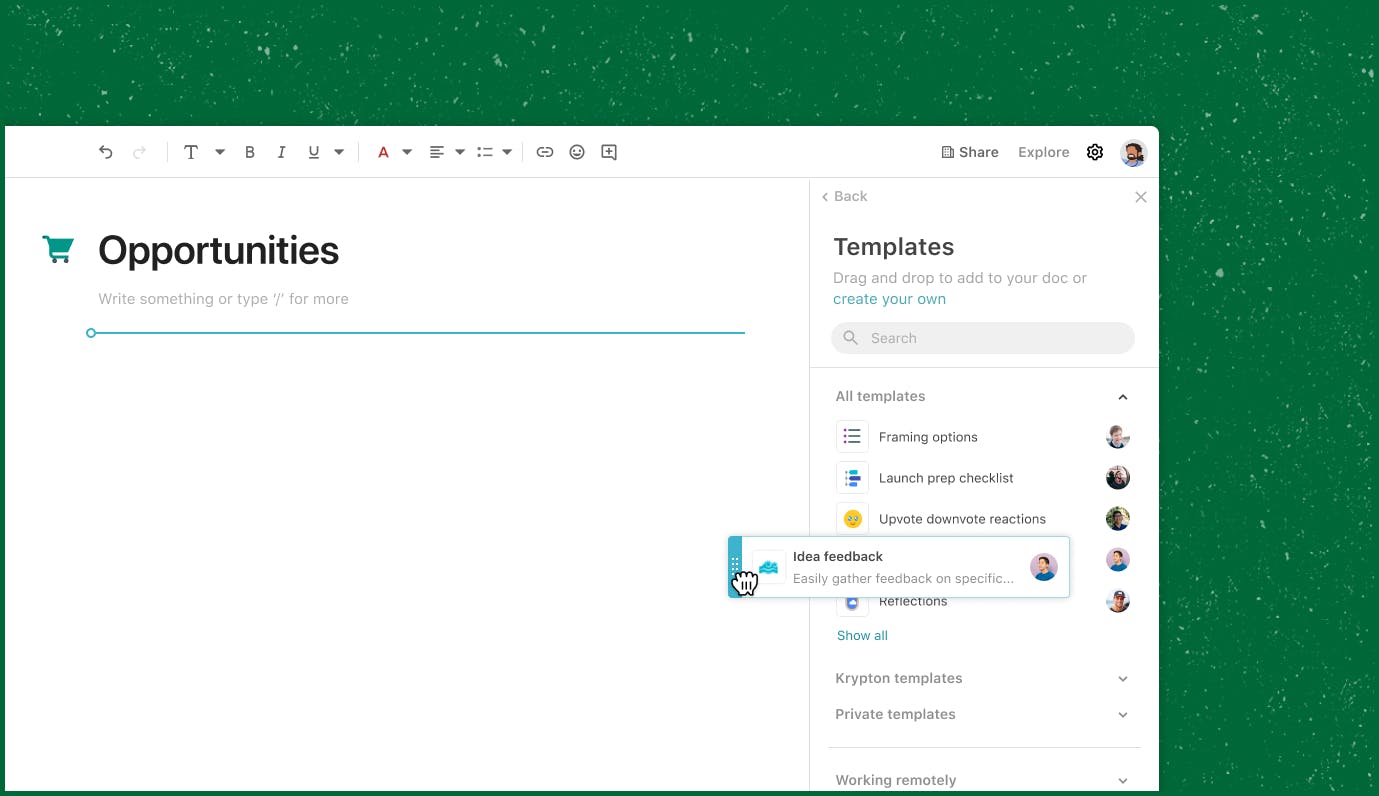This screenshot has height=796, width=1379.
Task: Open the text alignment dropdown
Action: (460, 152)
